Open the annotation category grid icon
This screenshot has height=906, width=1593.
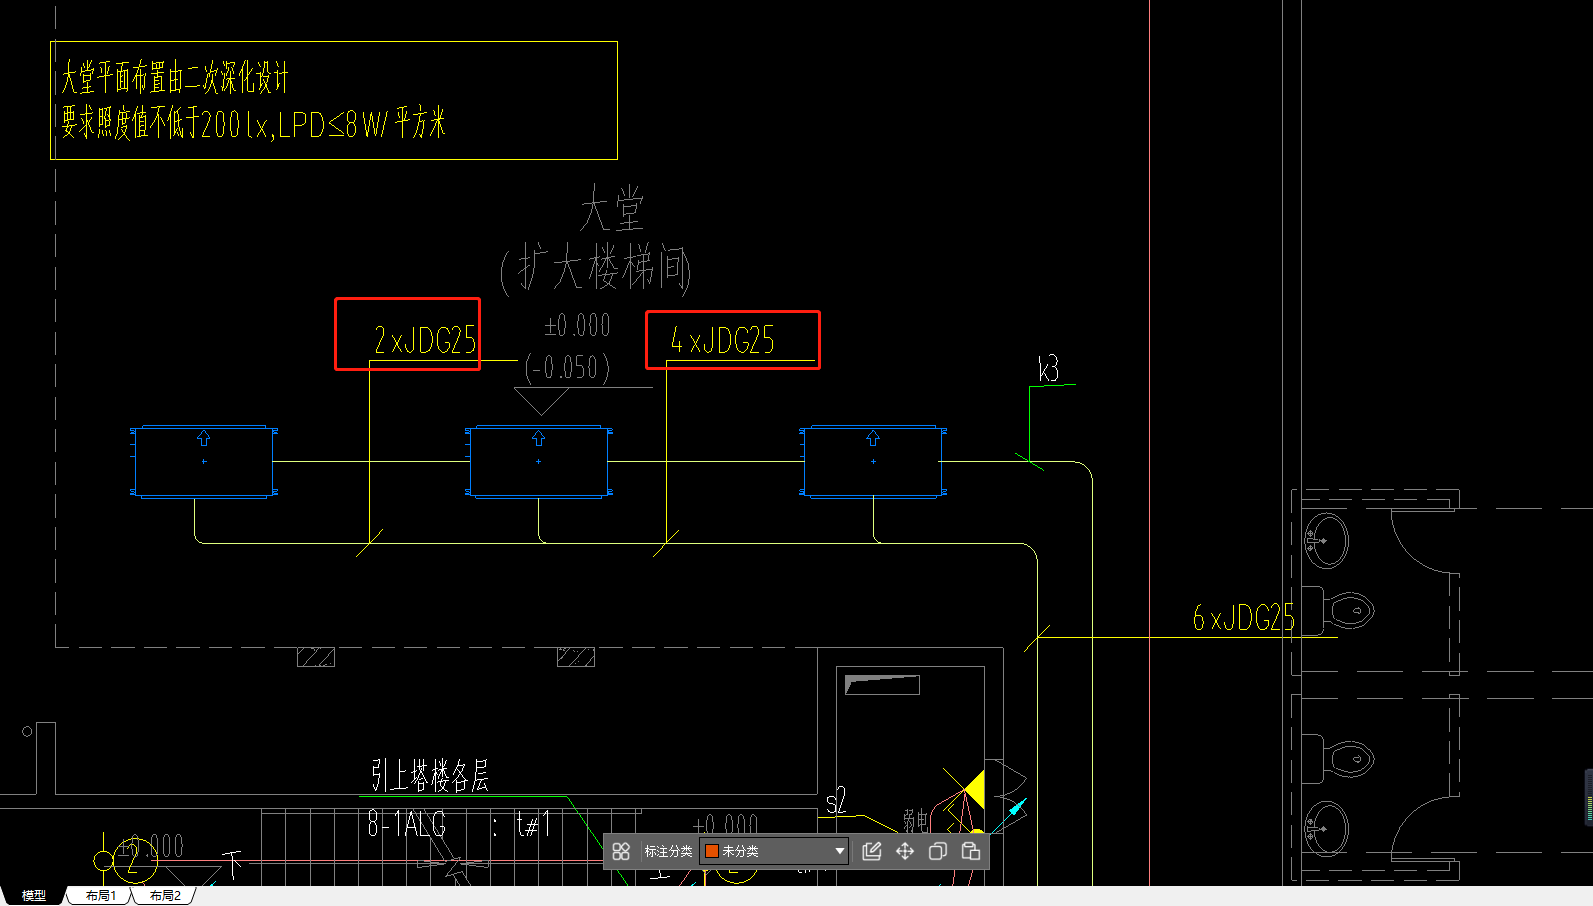[x=621, y=851]
